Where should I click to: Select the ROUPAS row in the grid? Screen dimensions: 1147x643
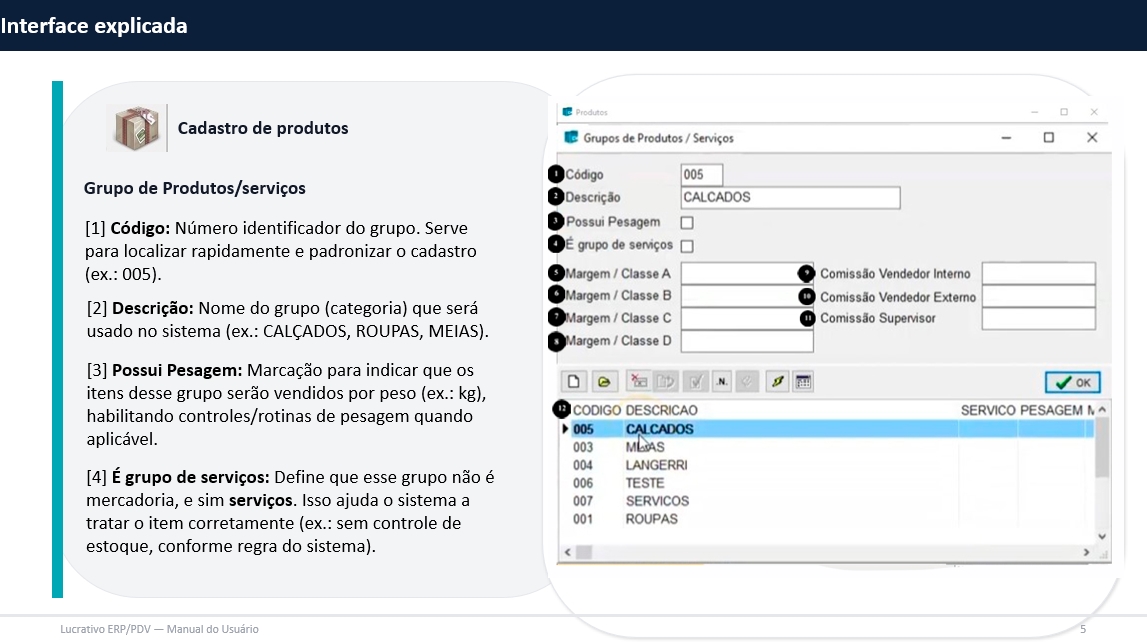tap(652, 519)
